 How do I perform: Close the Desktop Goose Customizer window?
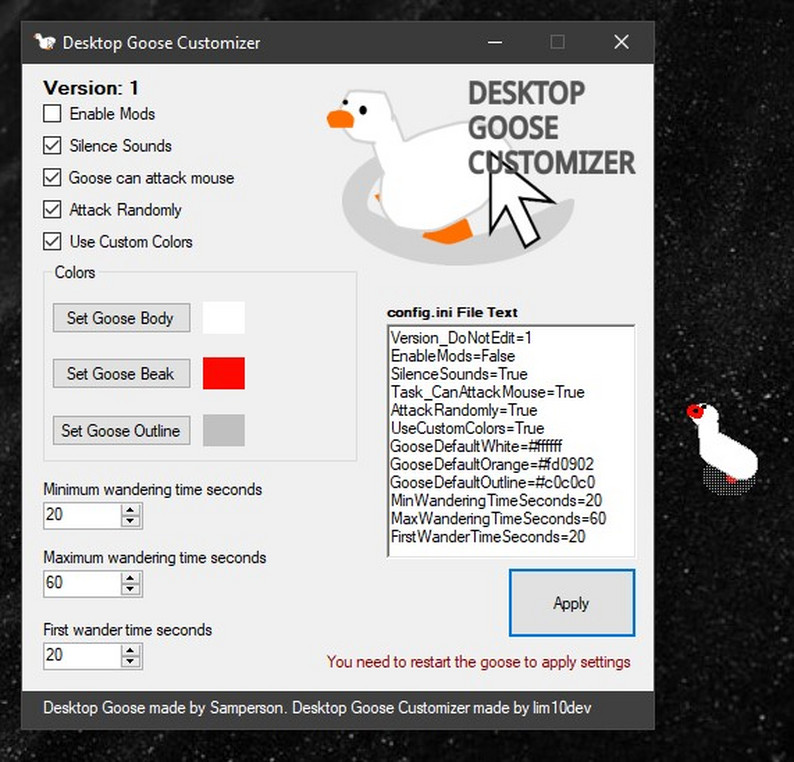pyautogui.click(x=621, y=42)
